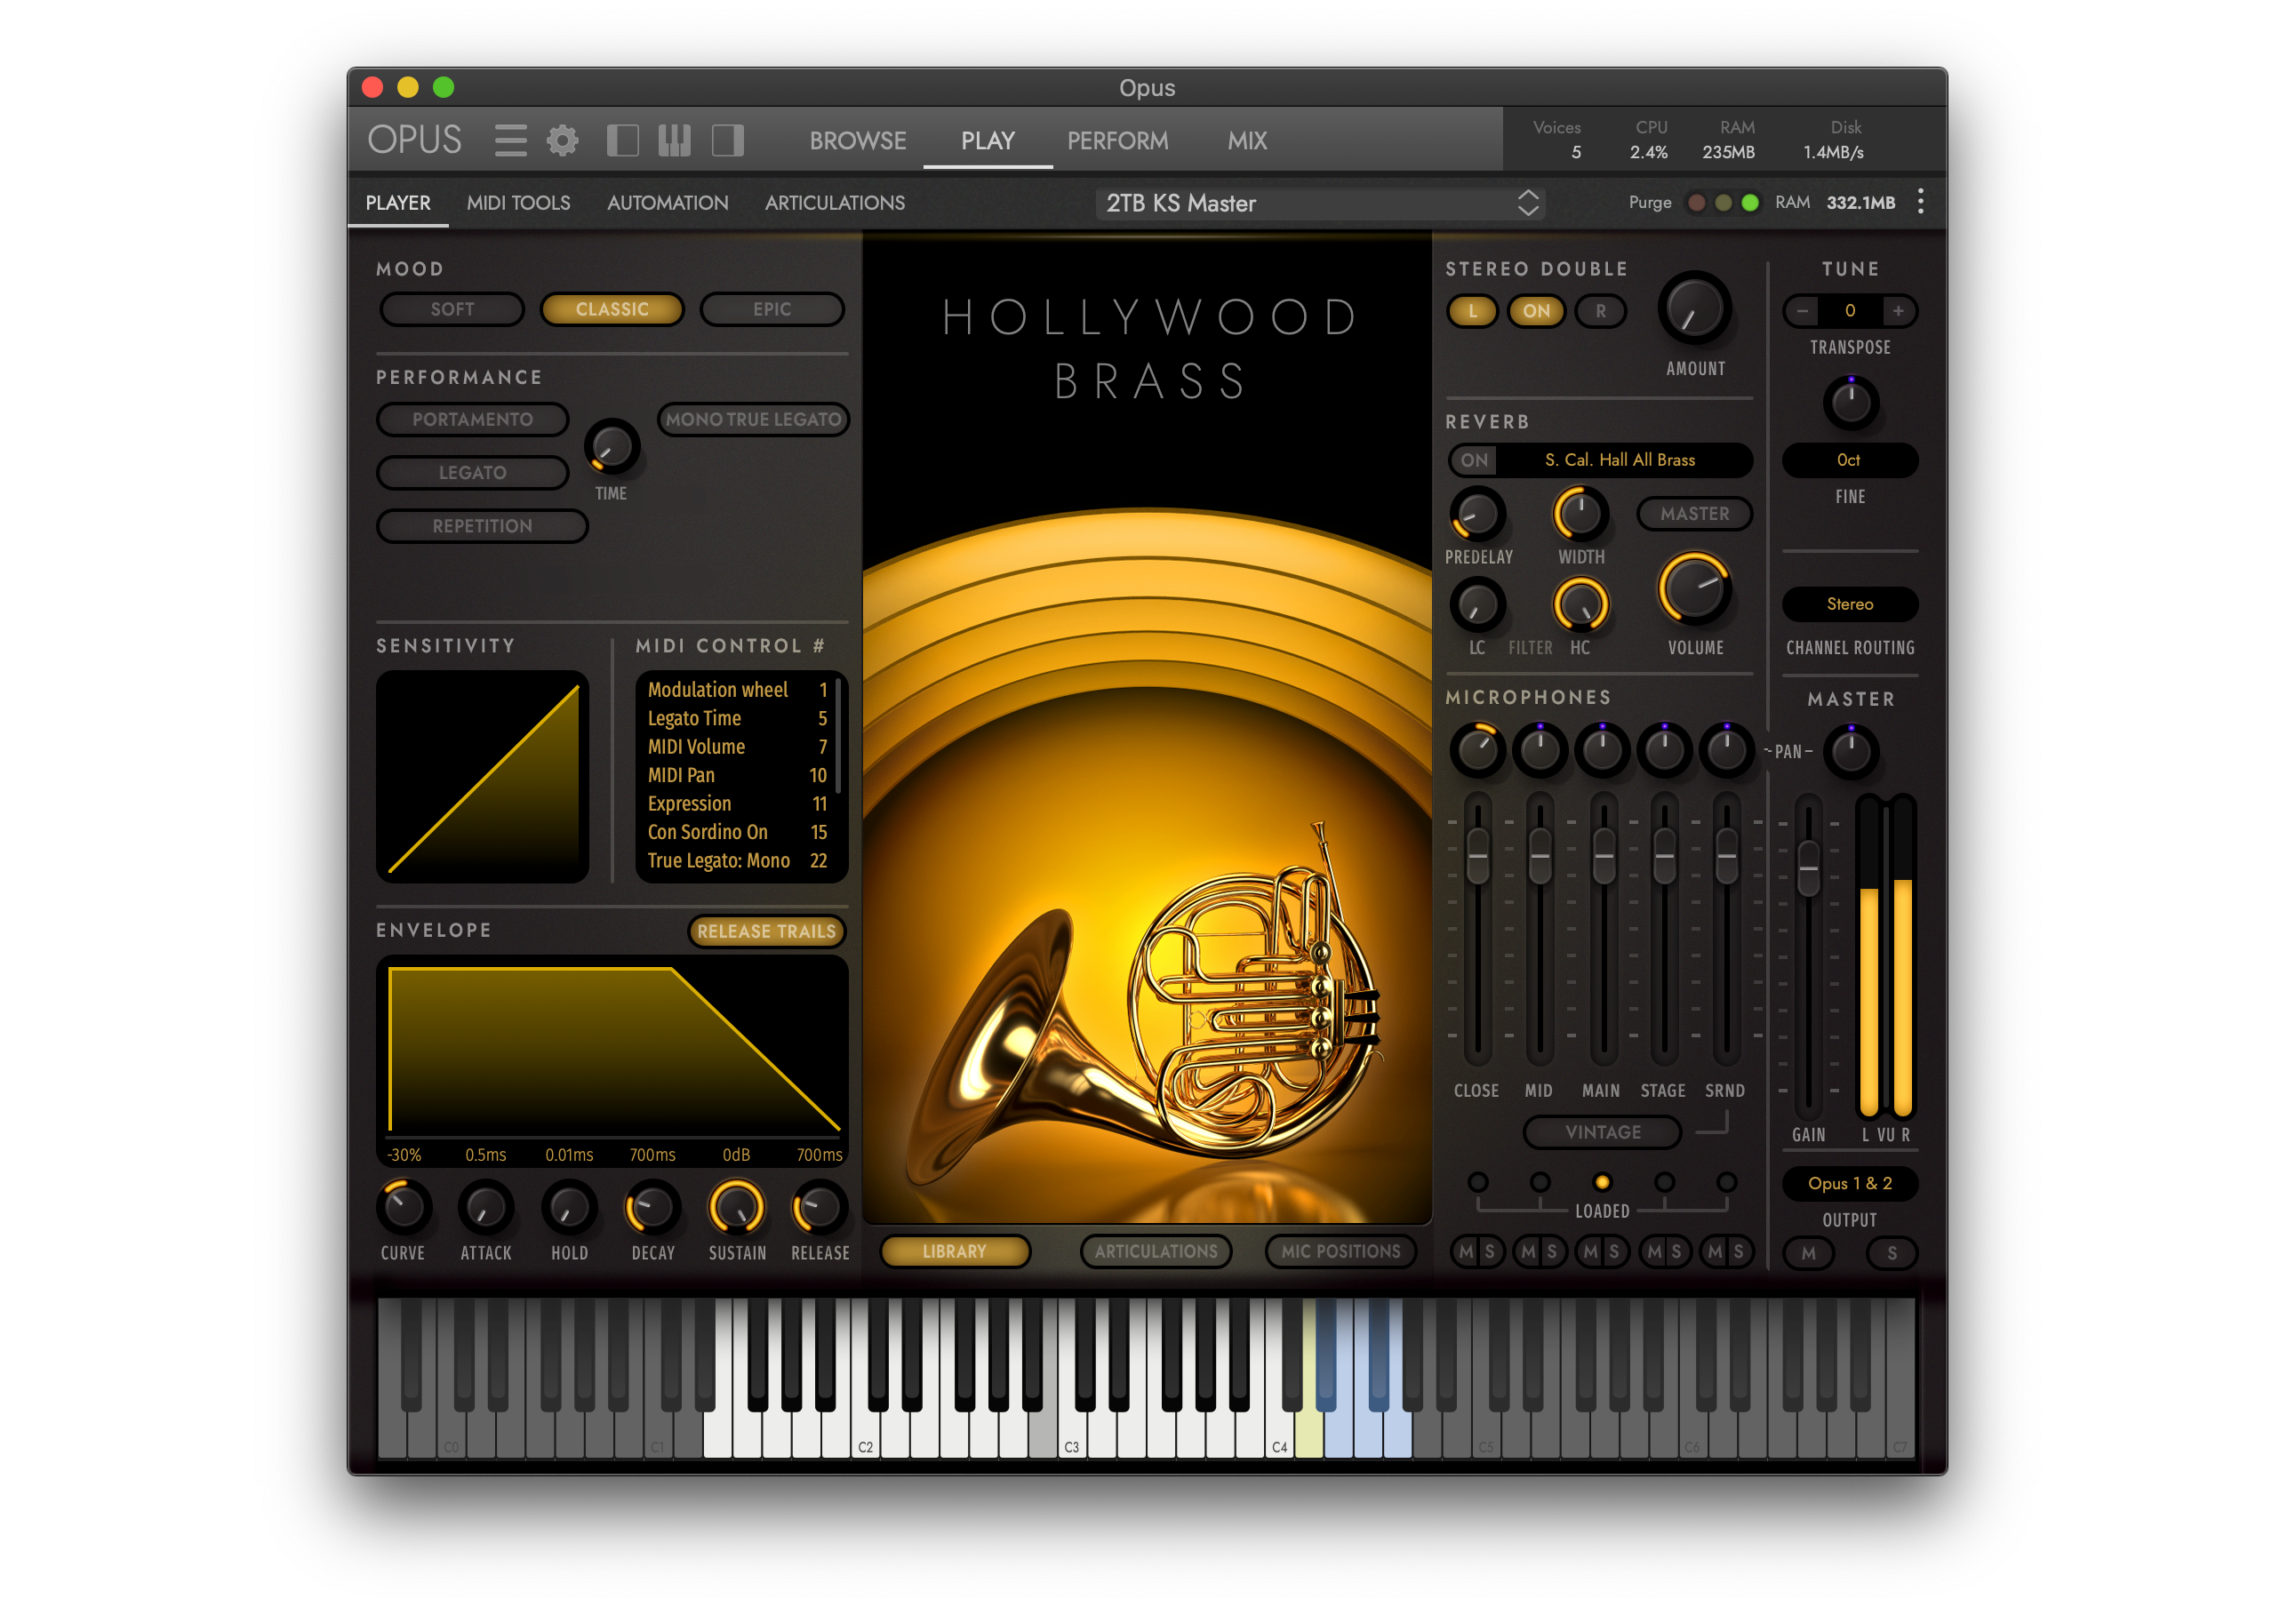2296x1607 pixels.
Task: Open the MIDI Tools tab
Action: (x=518, y=203)
